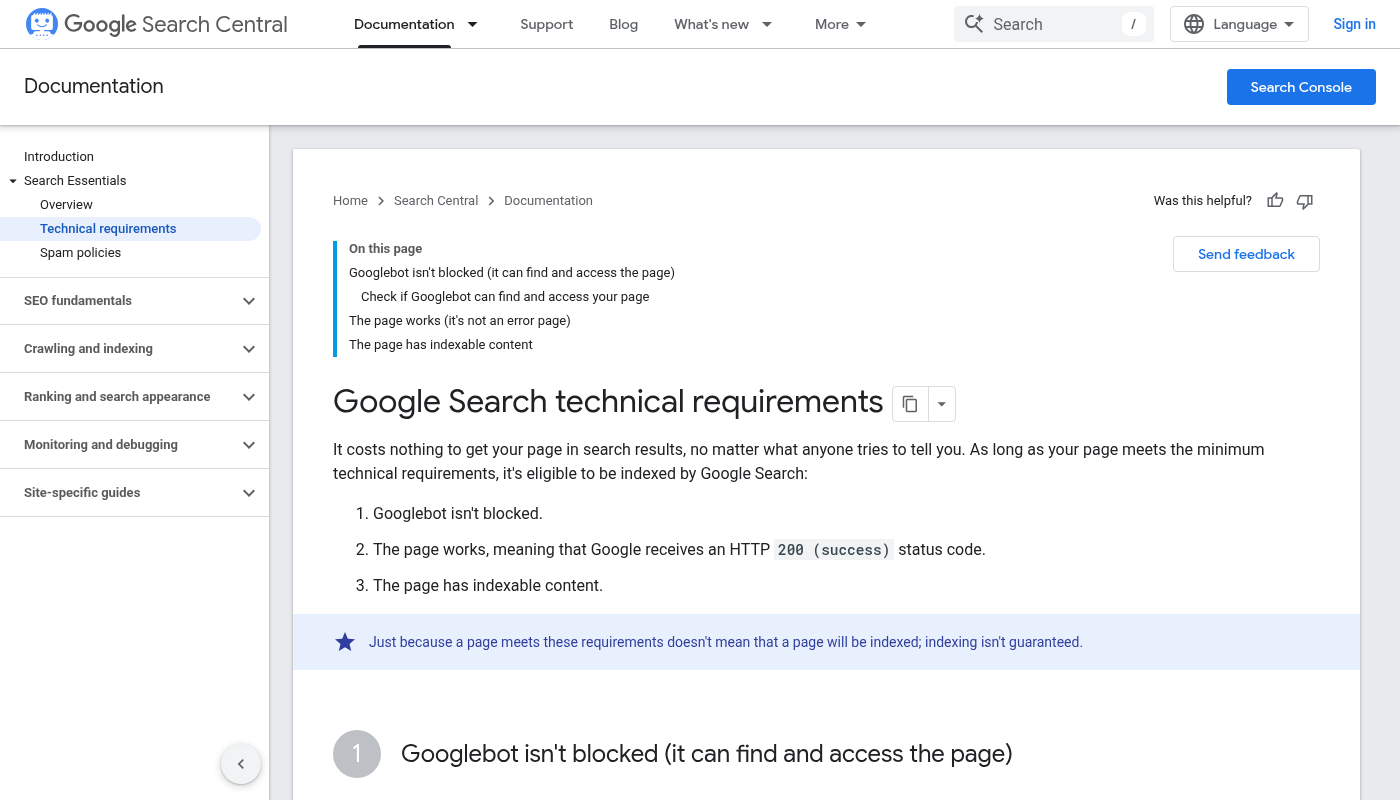Click the Search Central breadcrumb link
1400x800 pixels.
(436, 201)
